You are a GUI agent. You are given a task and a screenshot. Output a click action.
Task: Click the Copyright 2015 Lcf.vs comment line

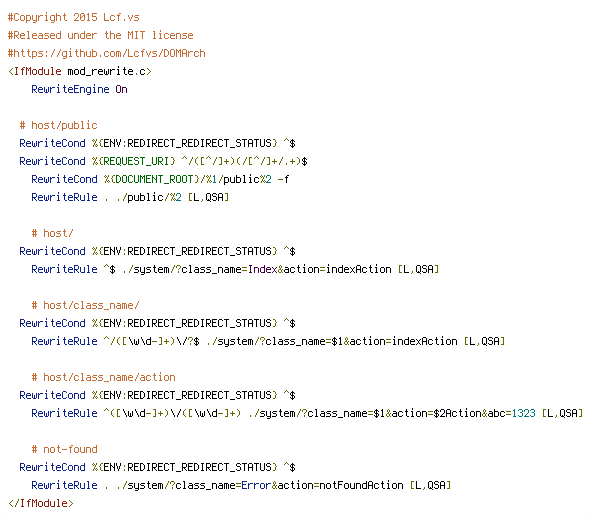coord(74,17)
